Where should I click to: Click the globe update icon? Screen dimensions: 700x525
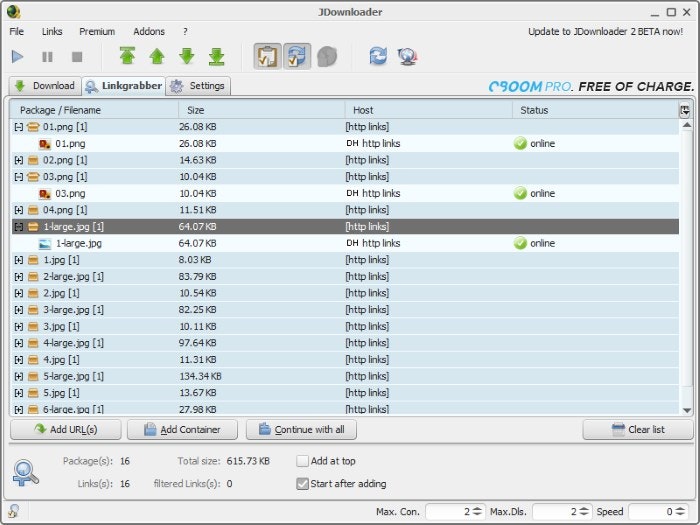tap(407, 56)
